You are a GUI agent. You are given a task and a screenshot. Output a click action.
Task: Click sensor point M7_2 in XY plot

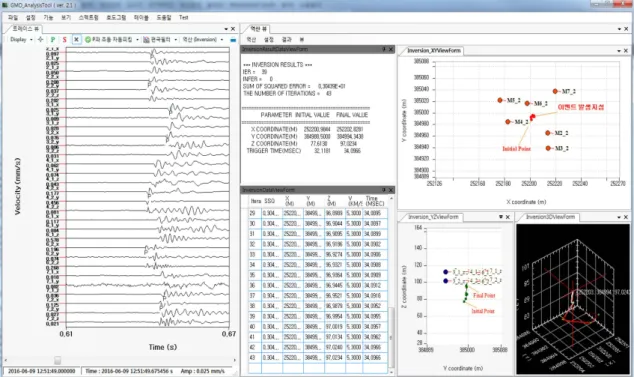(x=555, y=91)
